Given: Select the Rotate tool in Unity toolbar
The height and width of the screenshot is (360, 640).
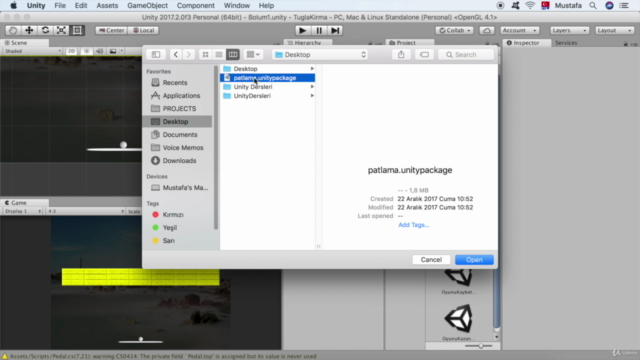Looking at the screenshot, I should pyautogui.click(x=45, y=30).
